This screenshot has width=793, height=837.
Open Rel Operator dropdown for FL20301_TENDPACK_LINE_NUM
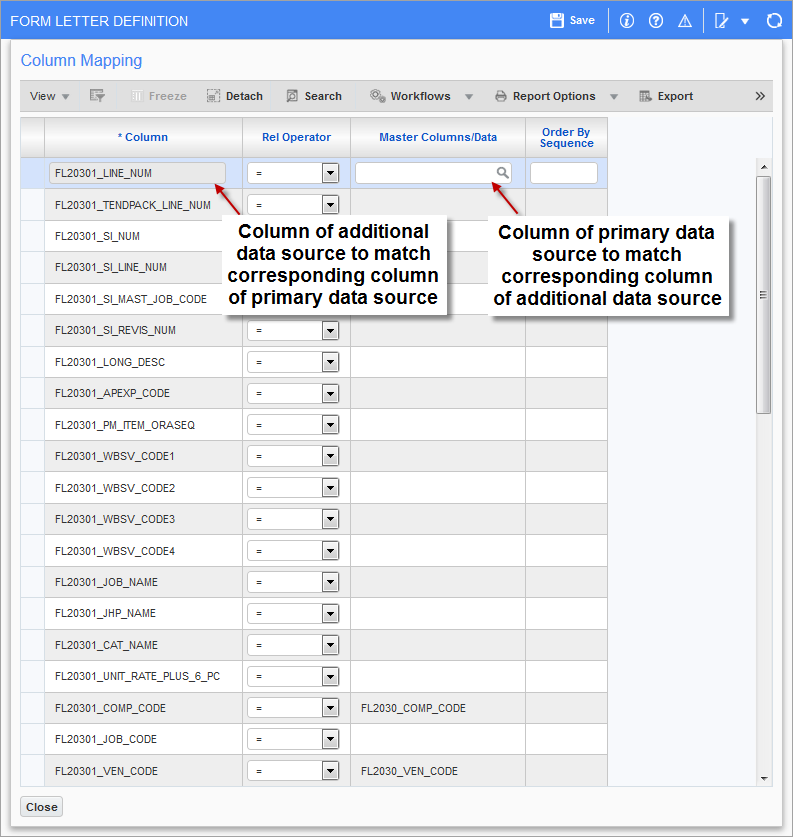330,204
